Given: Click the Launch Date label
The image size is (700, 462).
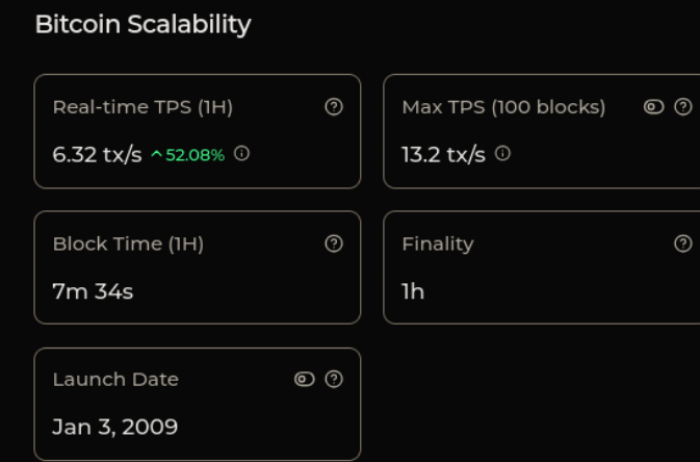Looking at the screenshot, I should pos(115,379).
